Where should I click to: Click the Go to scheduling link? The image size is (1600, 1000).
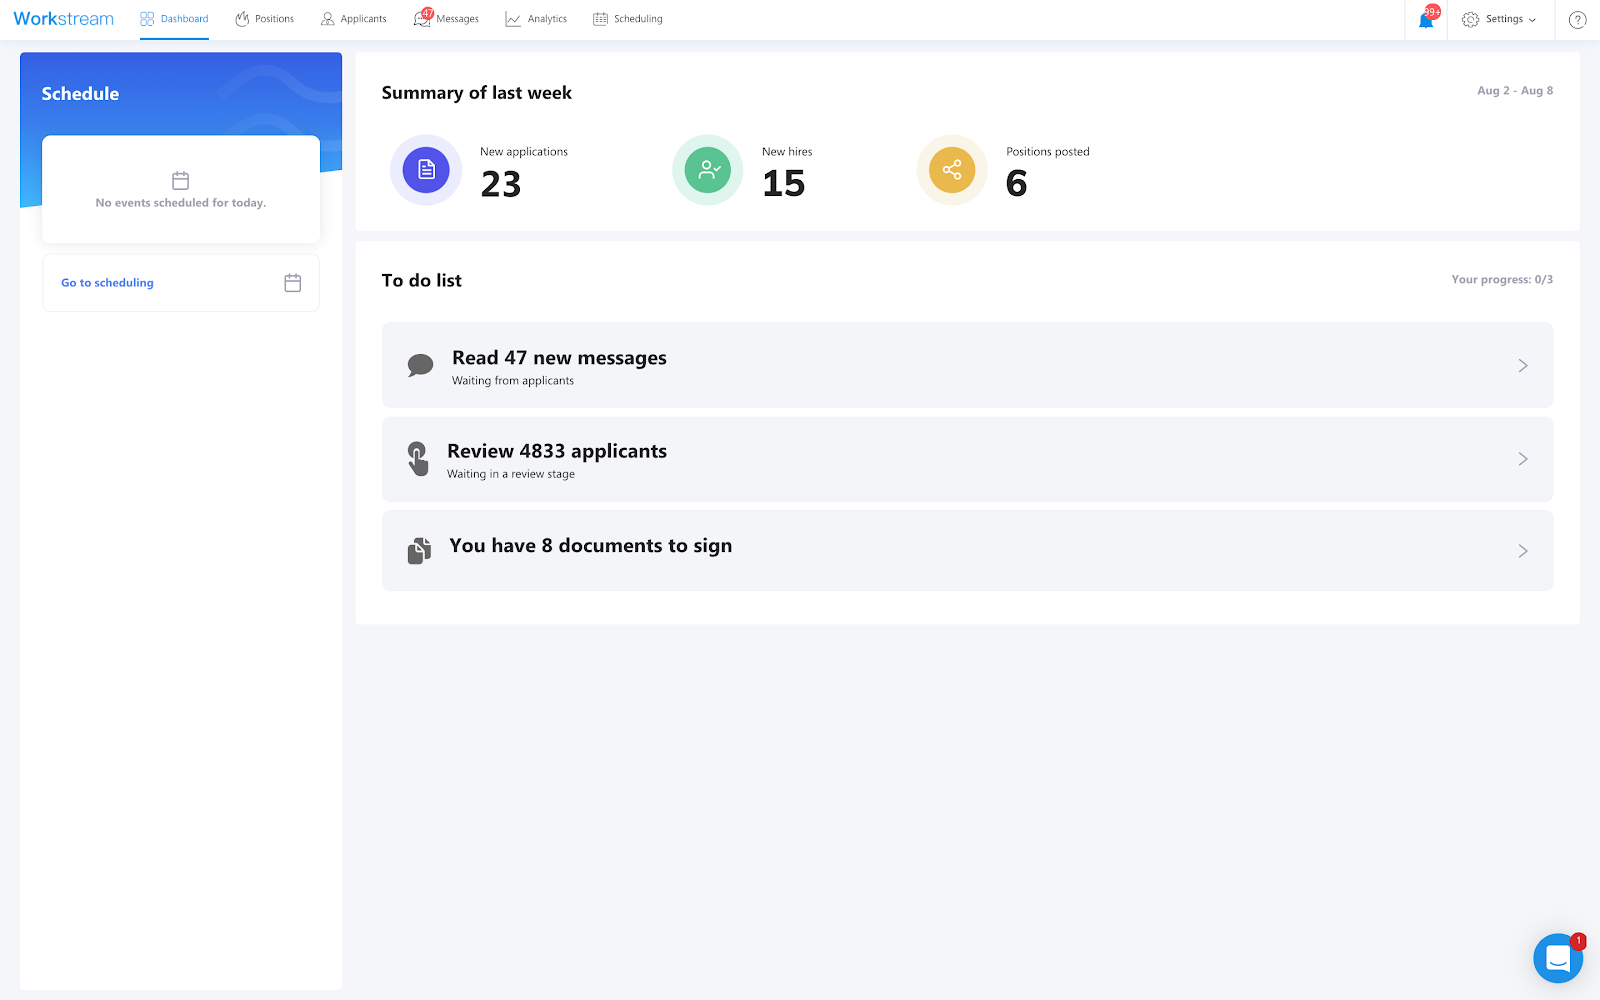pos(107,283)
